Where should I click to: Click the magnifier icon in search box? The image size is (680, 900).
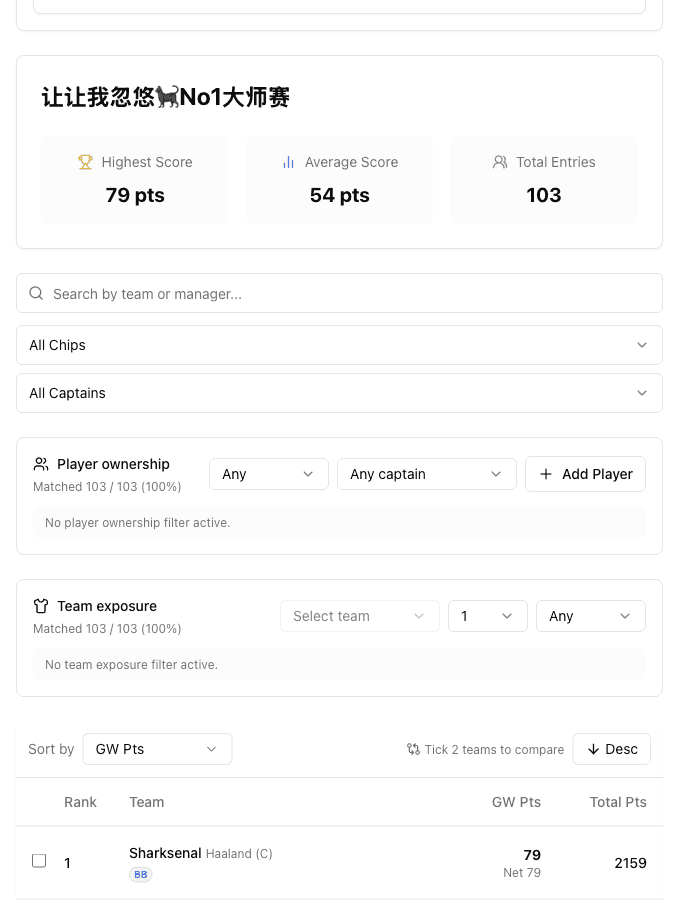click(x=36, y=293)
